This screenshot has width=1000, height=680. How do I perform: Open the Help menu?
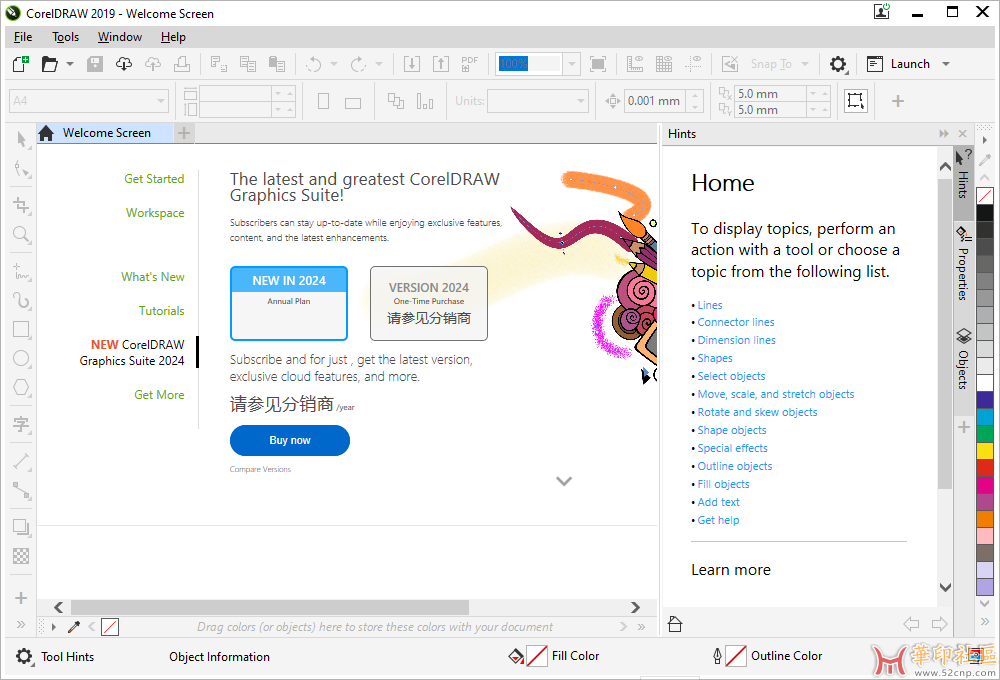[x=173, y=37]
